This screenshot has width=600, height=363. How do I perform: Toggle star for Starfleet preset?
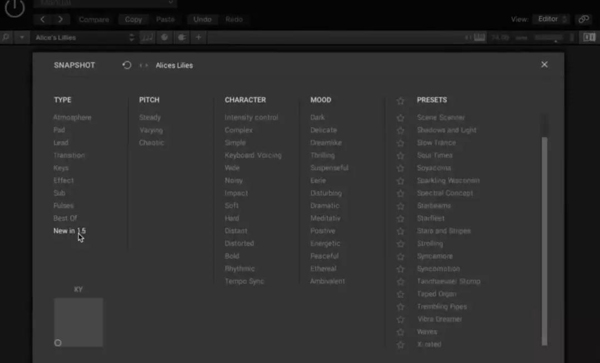coord(400,219)
